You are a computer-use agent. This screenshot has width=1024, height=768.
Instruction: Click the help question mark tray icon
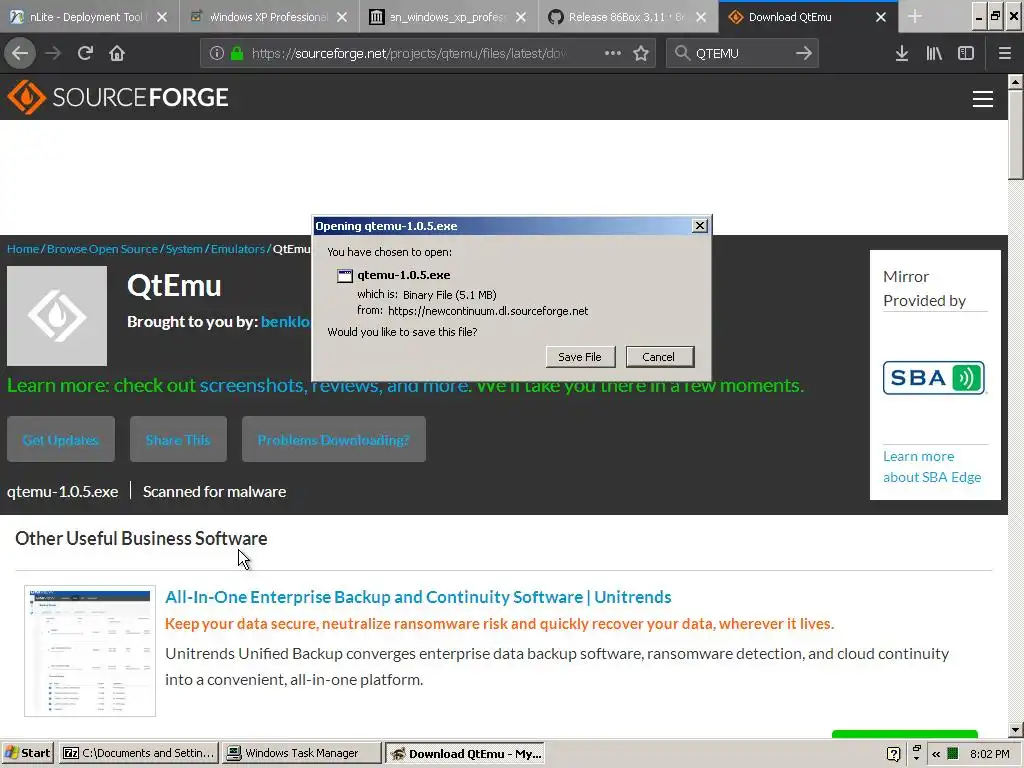point(893,754)
